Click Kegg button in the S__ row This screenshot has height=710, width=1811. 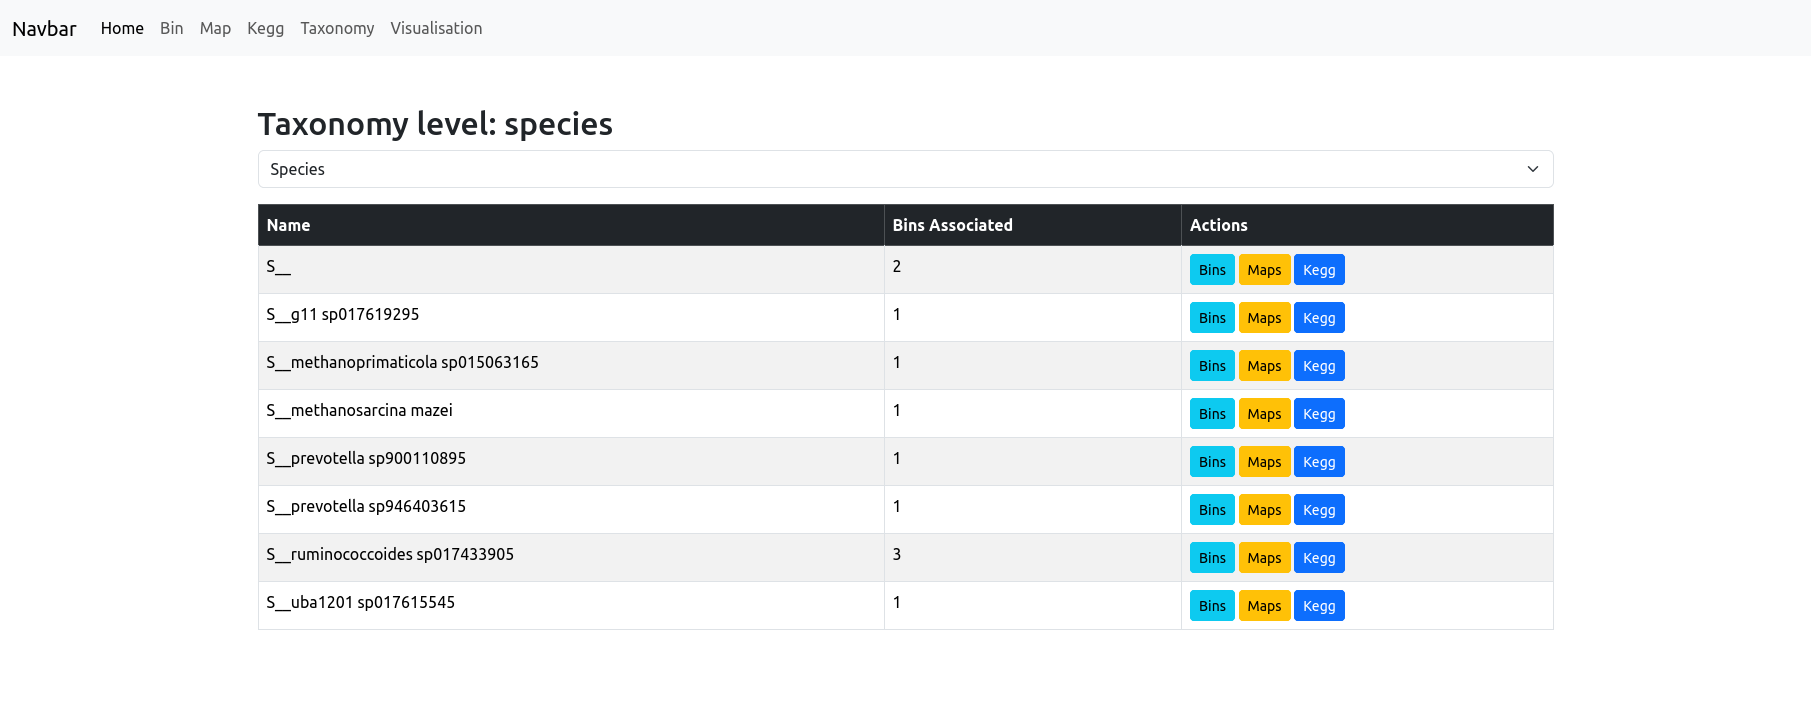[x=1318, y=270]
